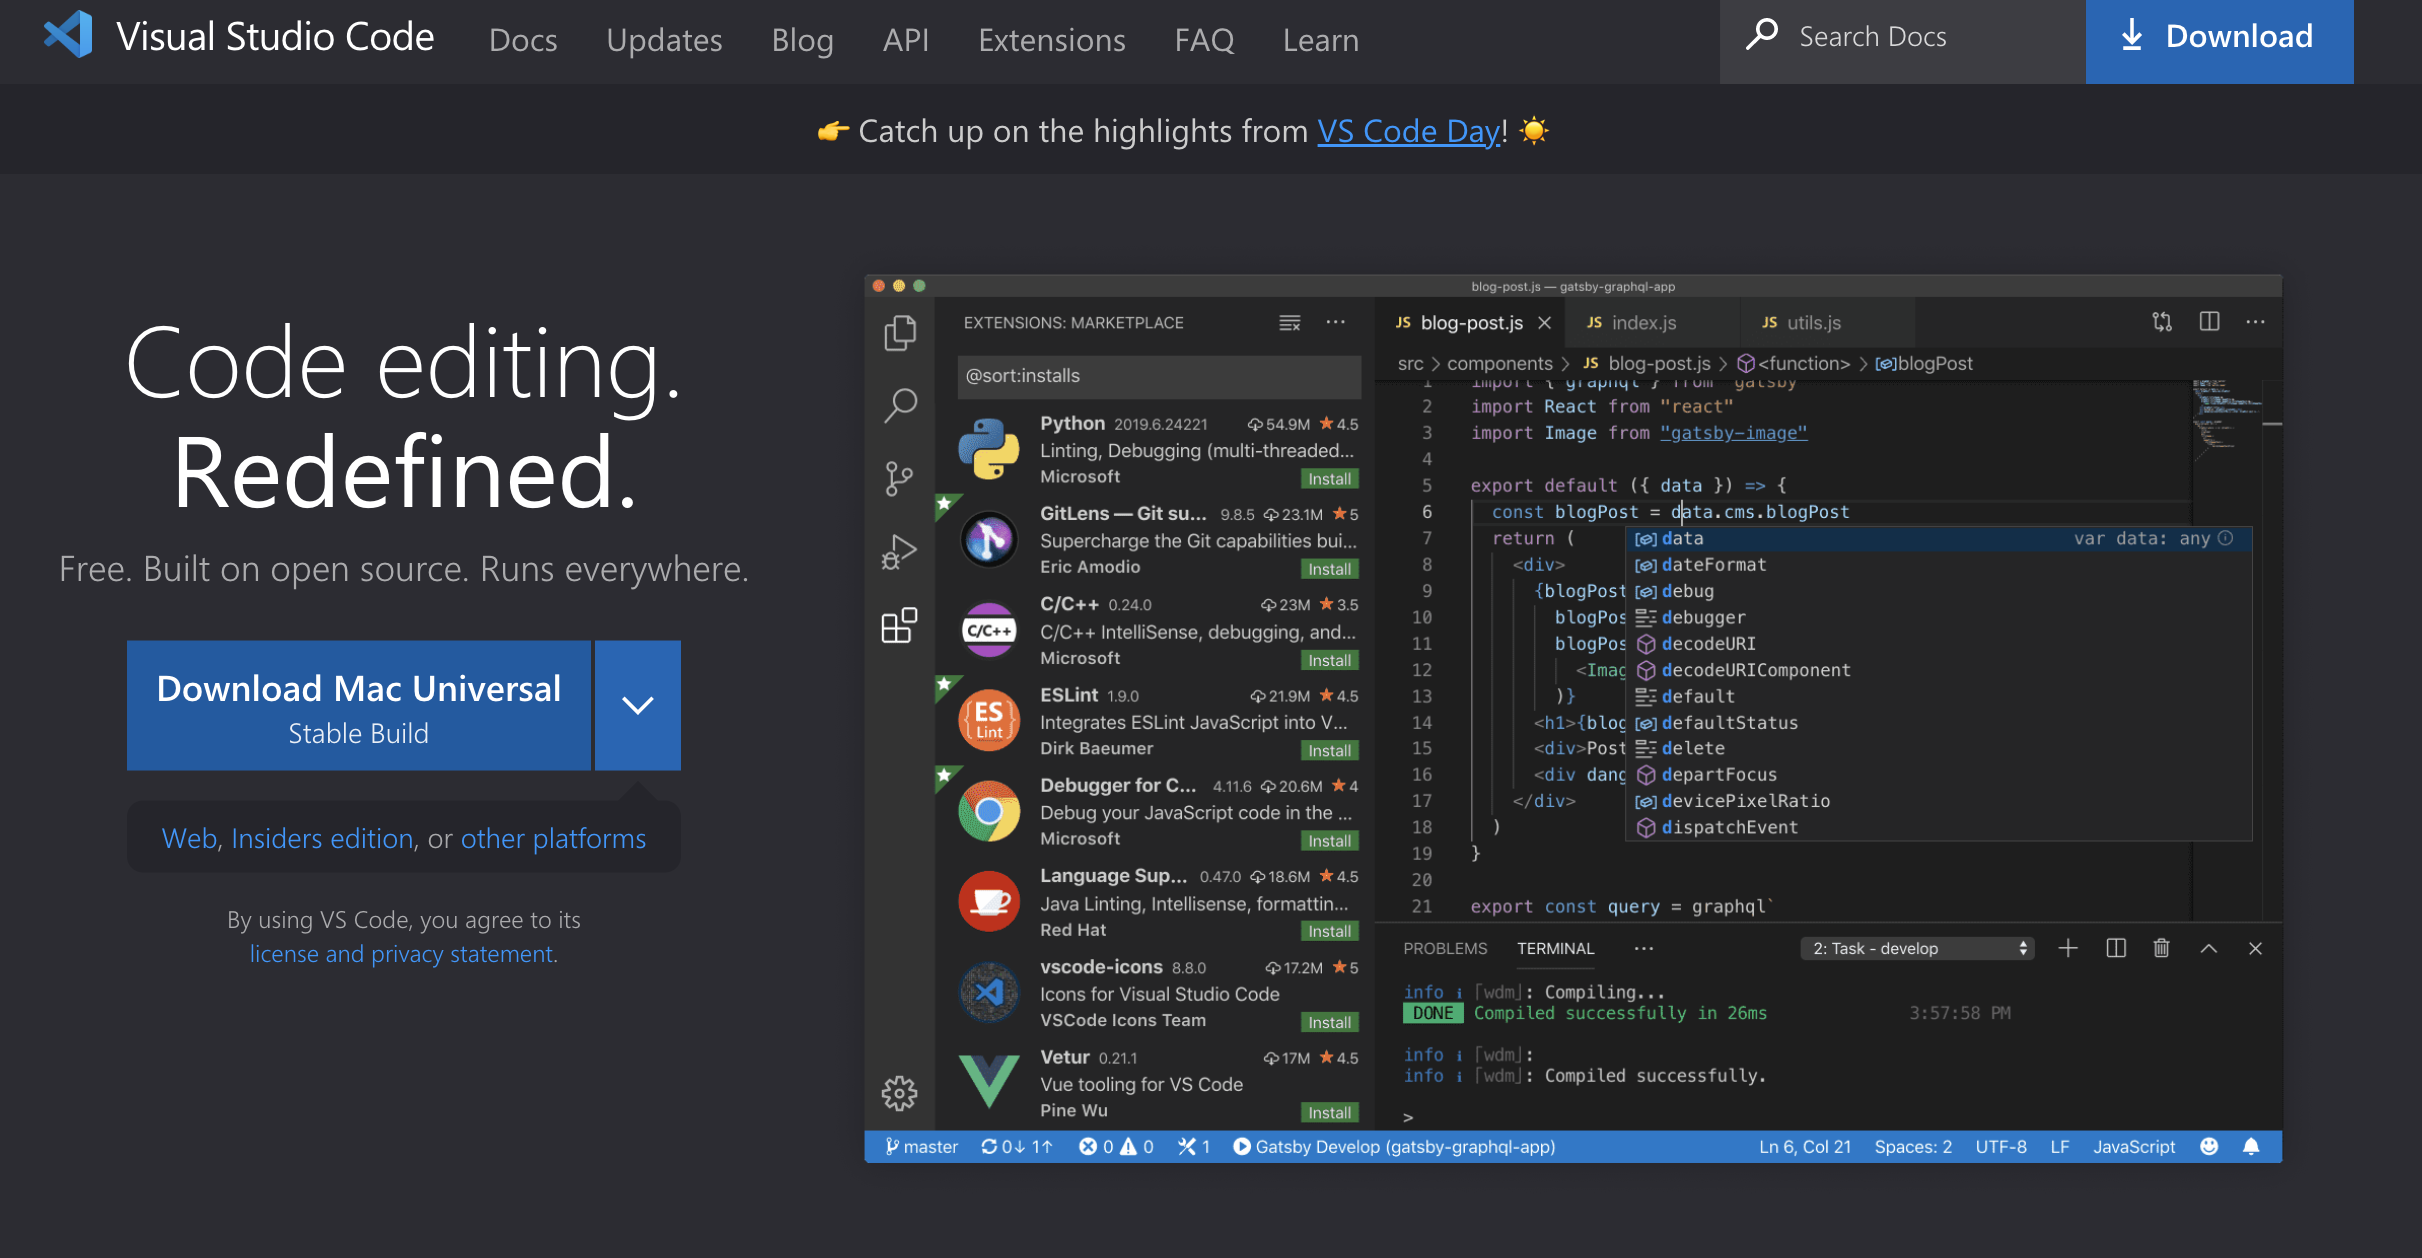Click the ESLint extension icon
Viewport: 2422px width, 1258px height.
point(989,721)
